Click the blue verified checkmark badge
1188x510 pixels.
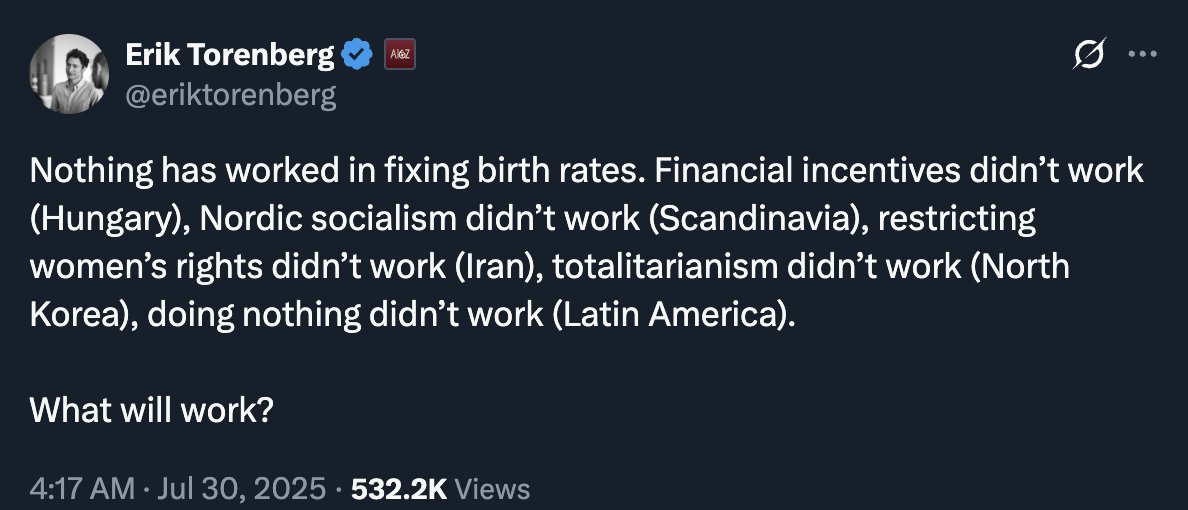point(358,55)
